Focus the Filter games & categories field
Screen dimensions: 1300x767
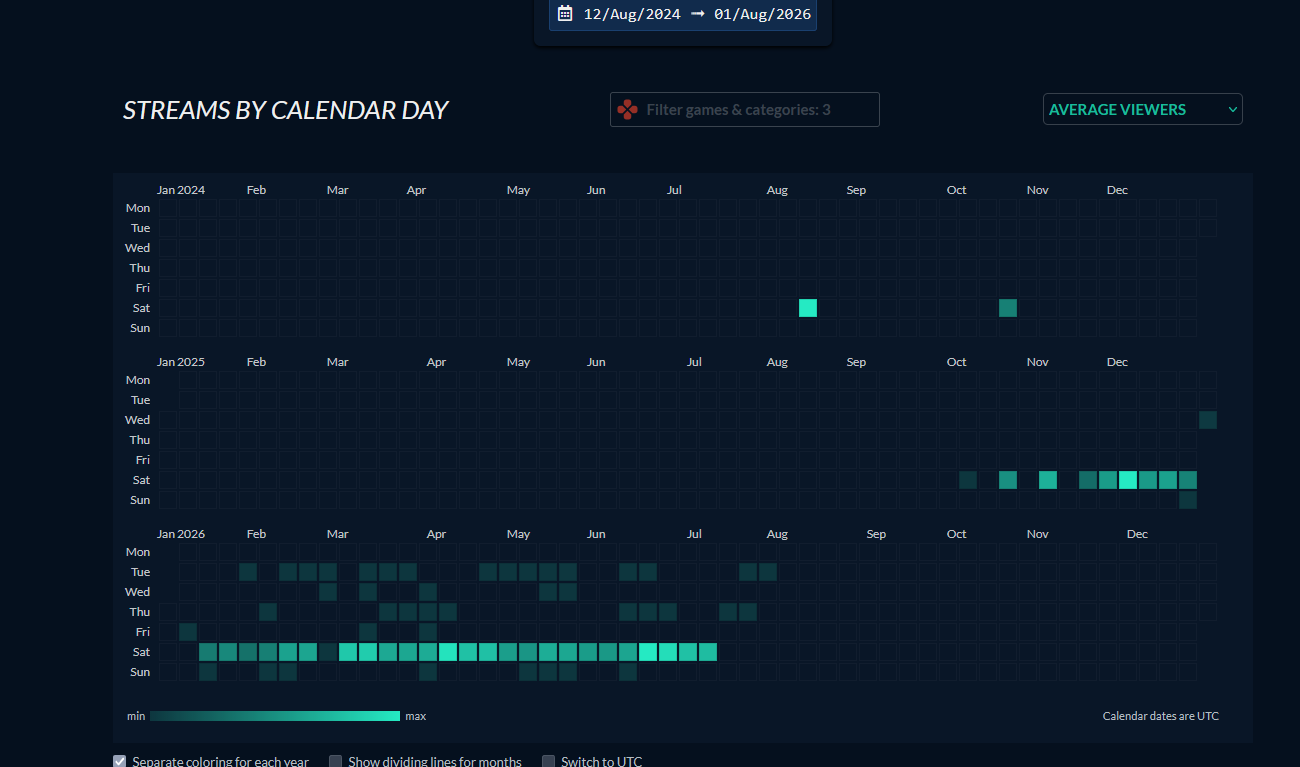tap(745, 110)
